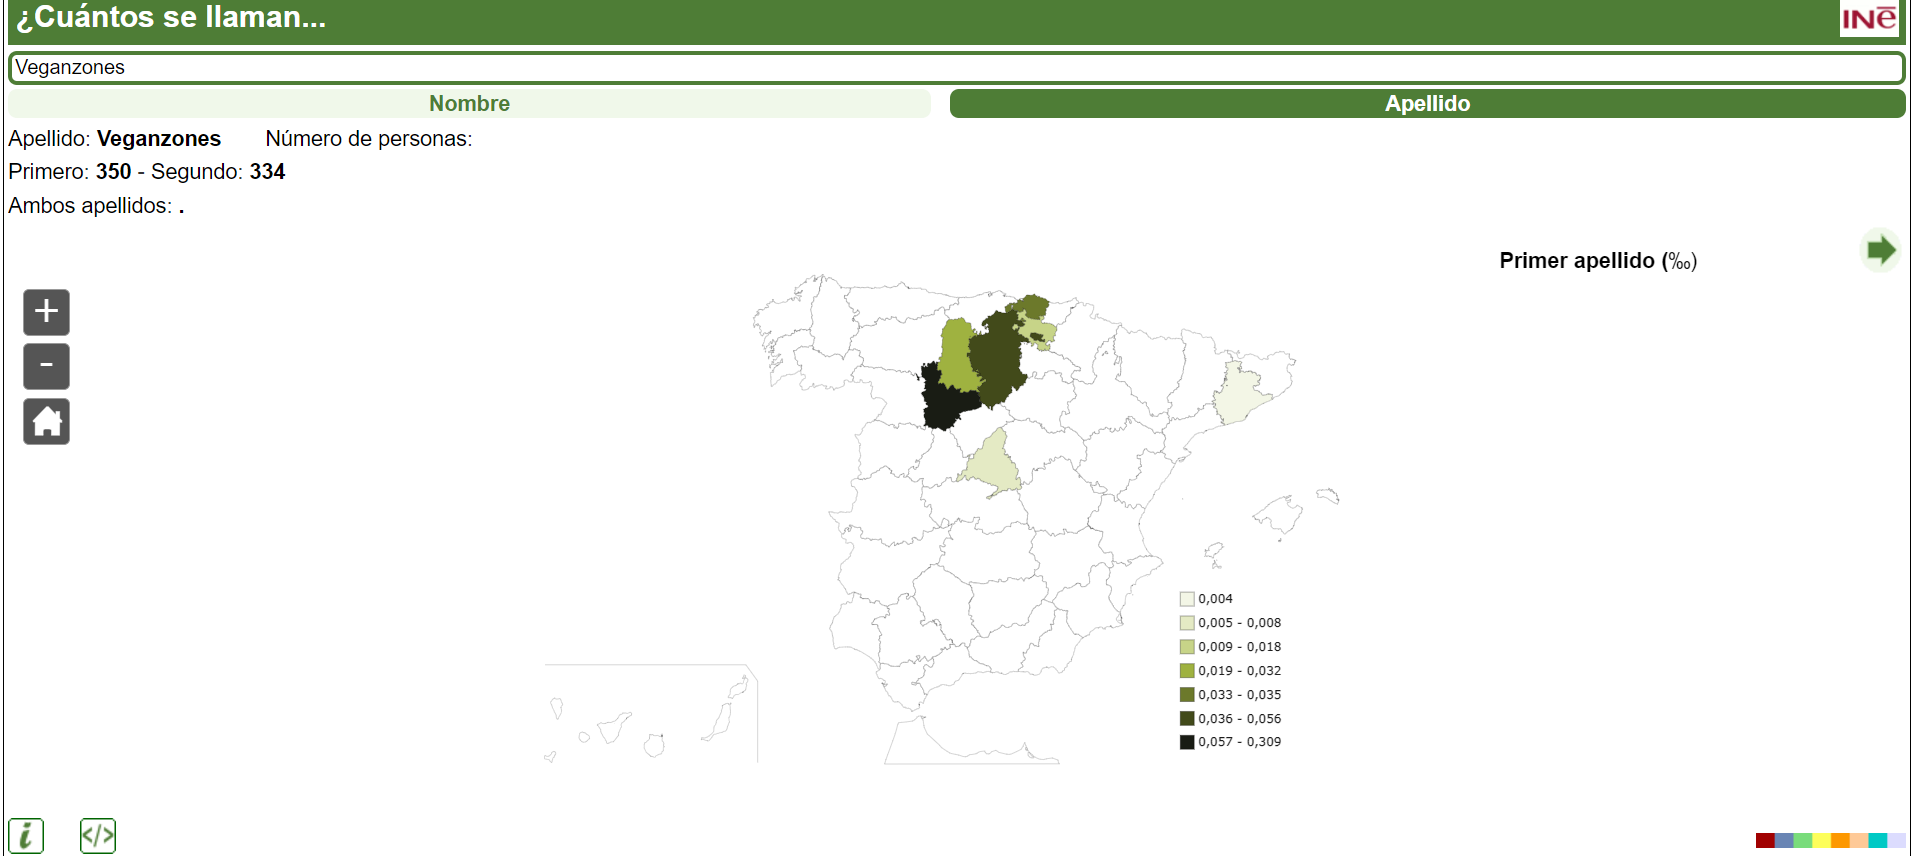This screenshot has width=1917, height=856.
Task: Pick the light green color swatch
Action: [1803, 841]
